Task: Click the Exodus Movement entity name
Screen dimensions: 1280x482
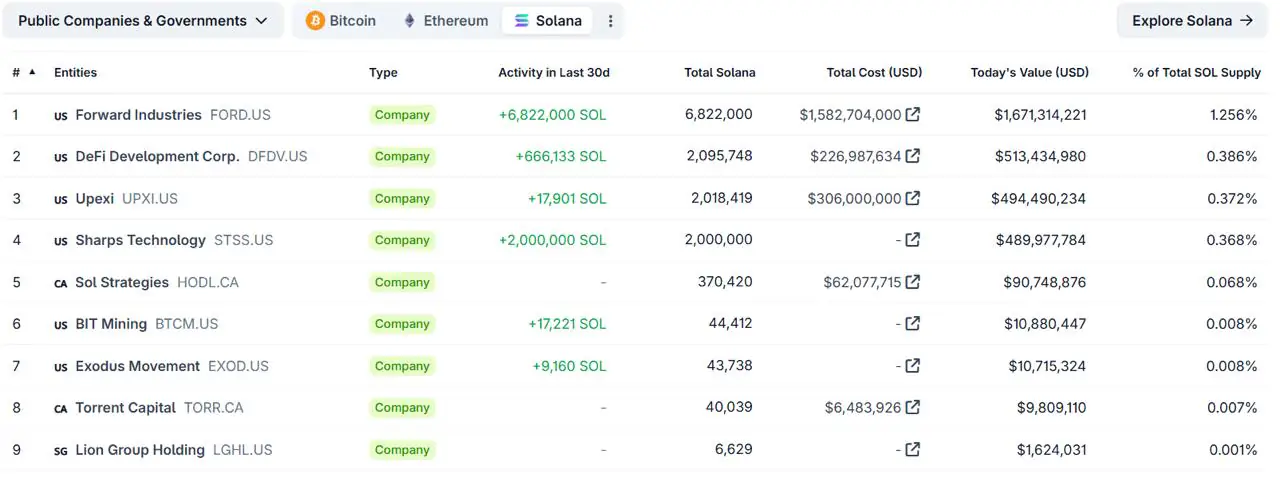Action: click(x=137, y=366)
